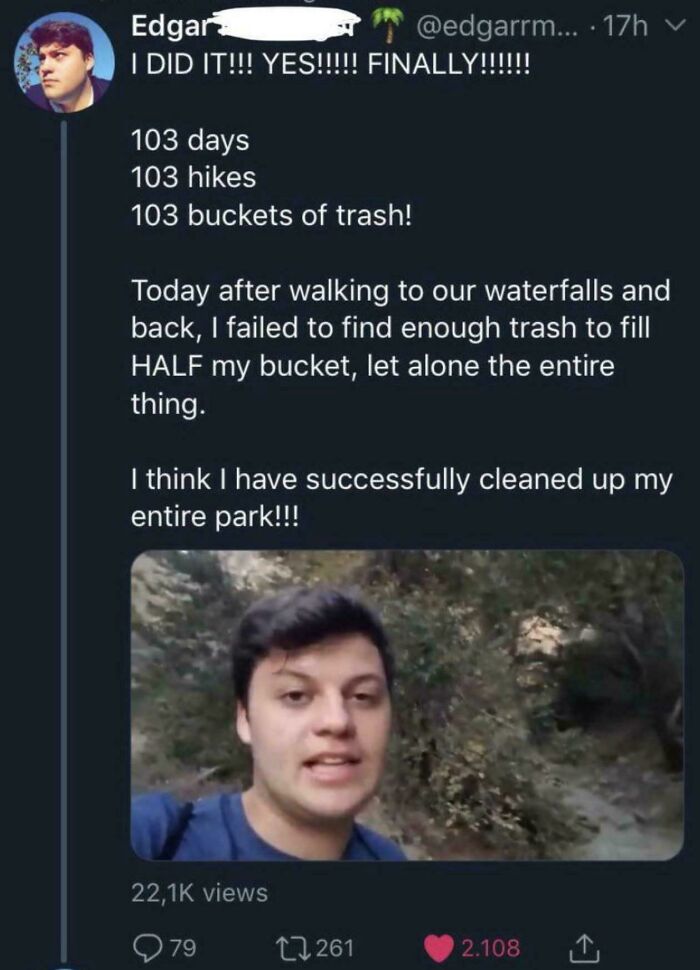
Task: Click the 'I DID IT!!!' tweet text
Action: click(332, 61)
